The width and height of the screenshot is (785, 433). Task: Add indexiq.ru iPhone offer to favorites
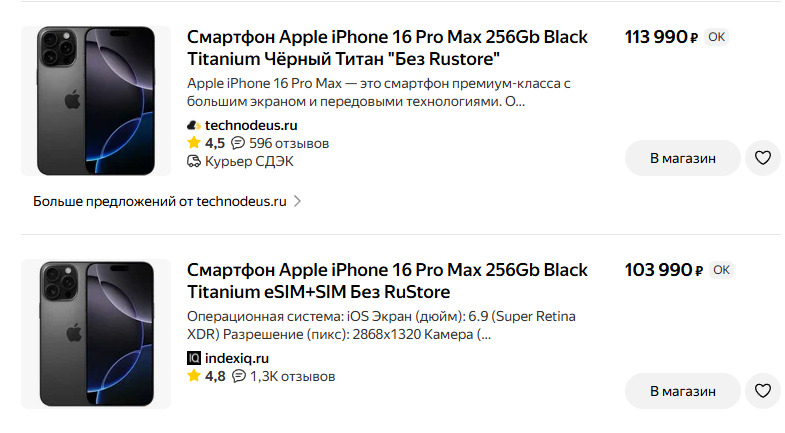[763, 391]
